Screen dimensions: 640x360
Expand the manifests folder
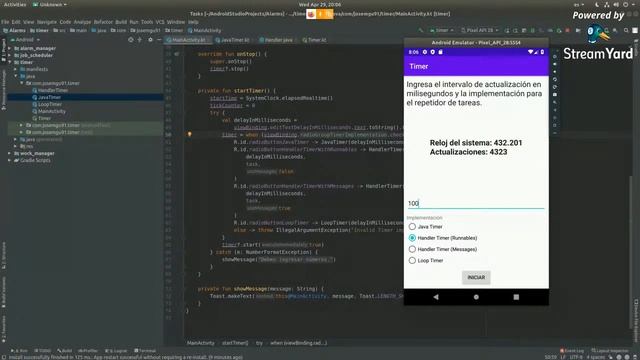16,69
